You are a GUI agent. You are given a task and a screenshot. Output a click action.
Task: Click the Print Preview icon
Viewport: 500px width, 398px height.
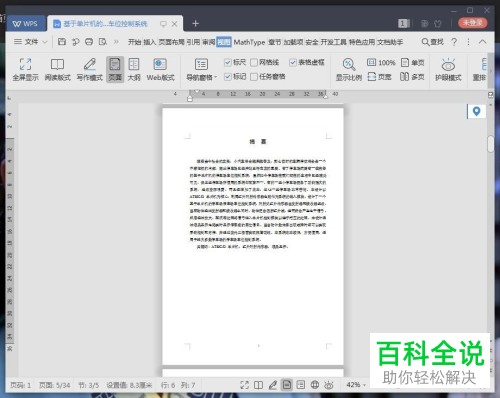pyautogui.click(x=103, y=42)
